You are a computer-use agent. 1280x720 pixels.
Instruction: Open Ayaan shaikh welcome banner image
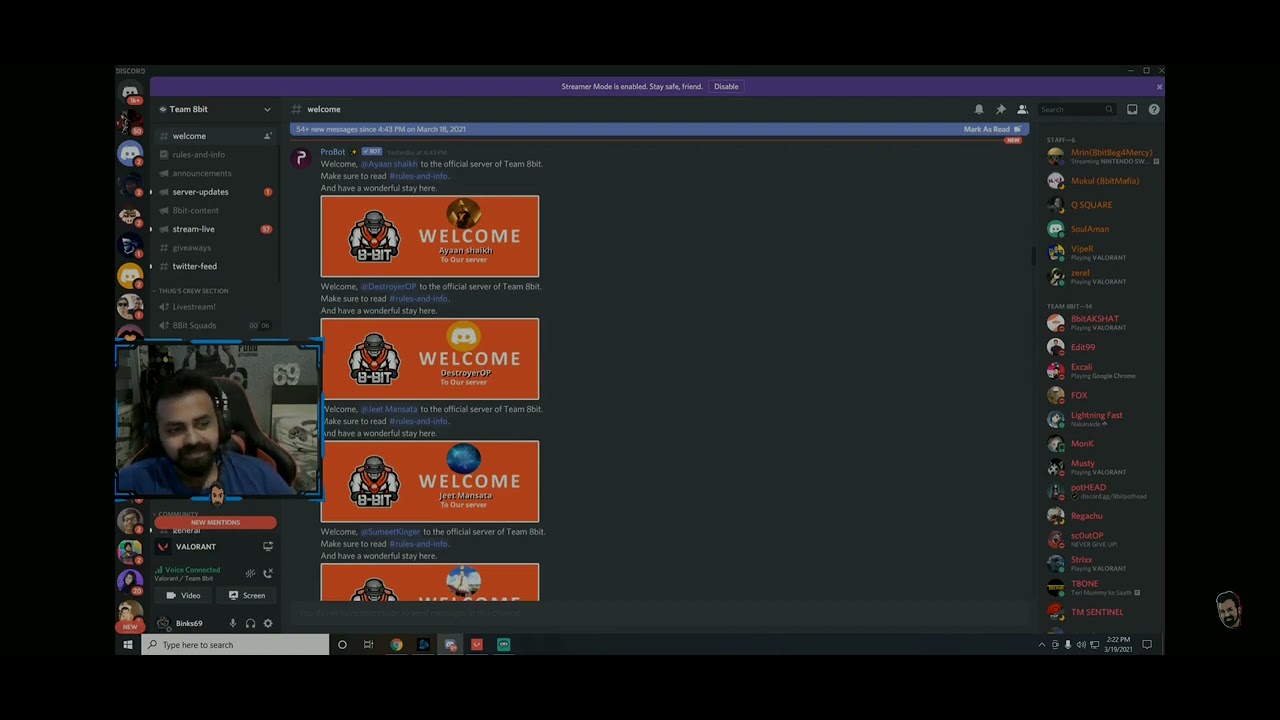pyautogui.click(x=430, y=236)
